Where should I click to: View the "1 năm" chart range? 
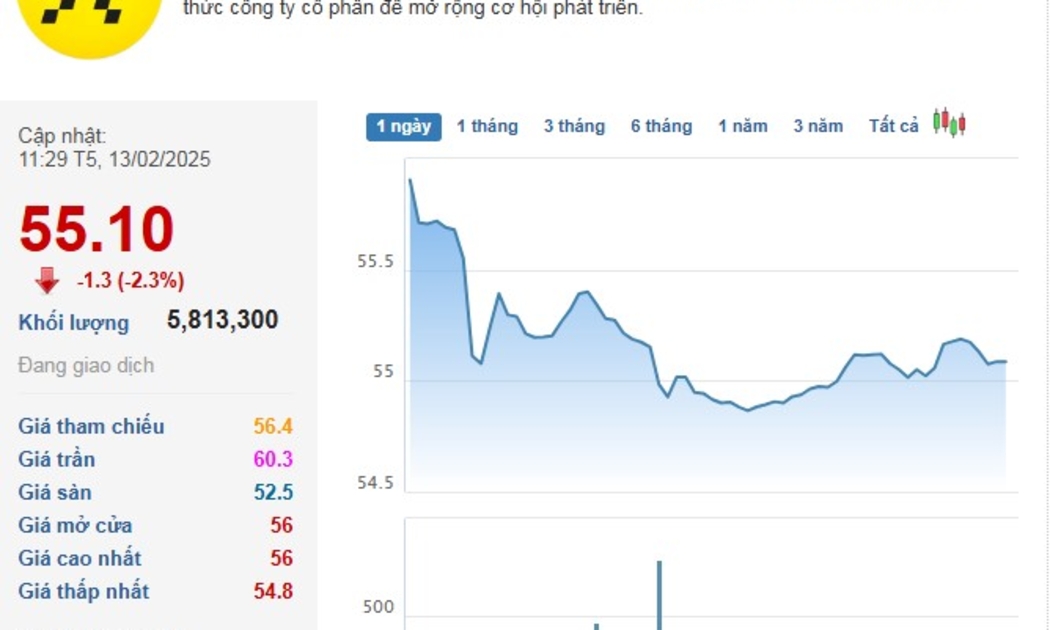coord(742,126)
